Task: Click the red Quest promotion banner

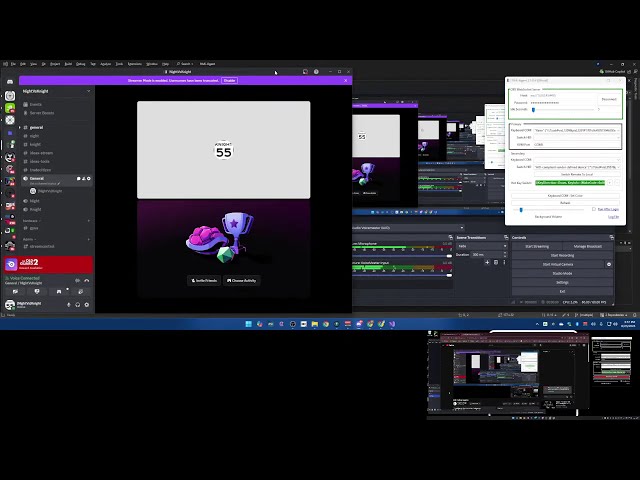Action: tap(48, 264)
